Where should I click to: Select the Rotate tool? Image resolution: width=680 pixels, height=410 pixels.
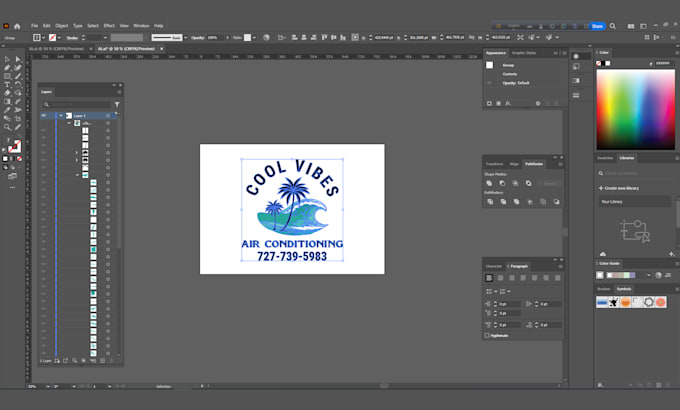(x=18, y=85)
